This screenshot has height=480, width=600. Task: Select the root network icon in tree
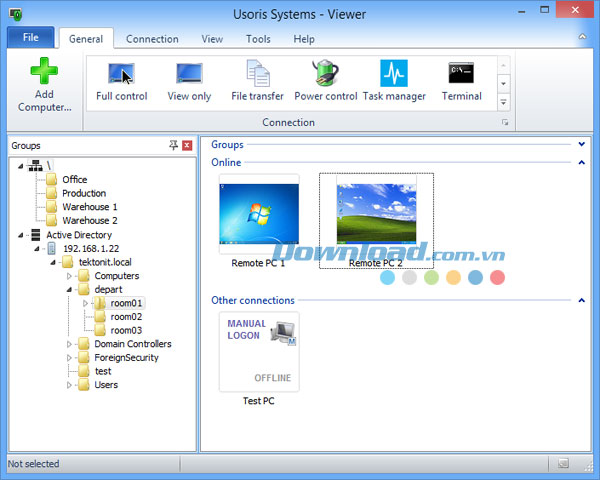35,166
